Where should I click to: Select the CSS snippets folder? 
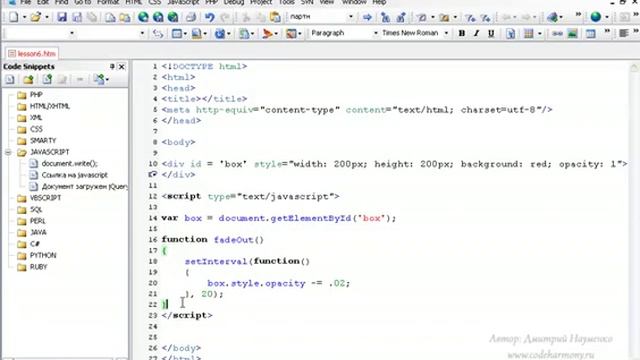click(36, 129)
